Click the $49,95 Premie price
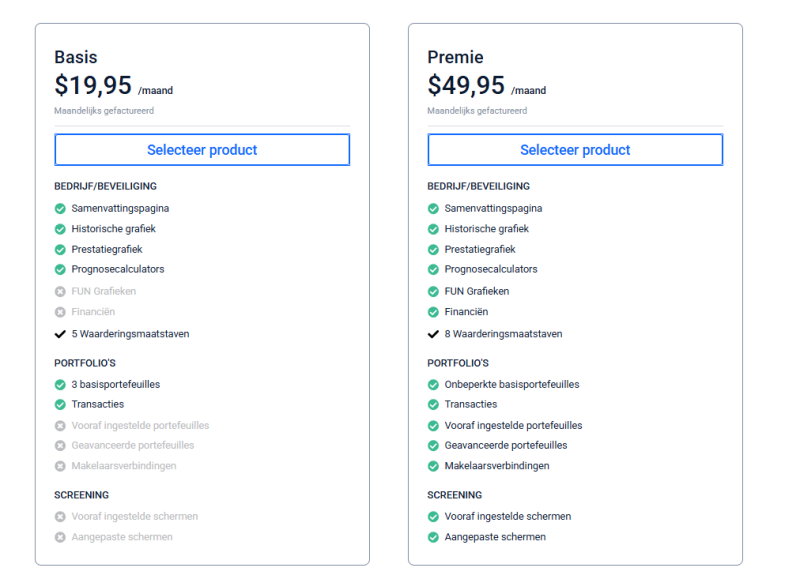The height and width of the screenshot is (579, 800). (466, 85)
